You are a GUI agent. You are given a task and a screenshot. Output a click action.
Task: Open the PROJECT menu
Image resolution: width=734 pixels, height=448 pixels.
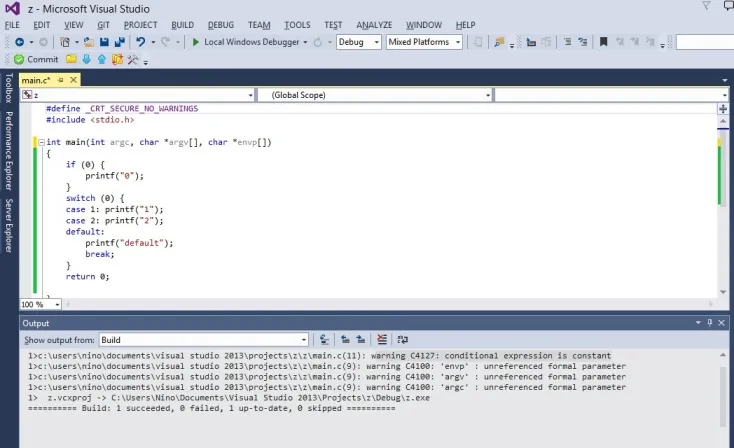tap(140, 25)
